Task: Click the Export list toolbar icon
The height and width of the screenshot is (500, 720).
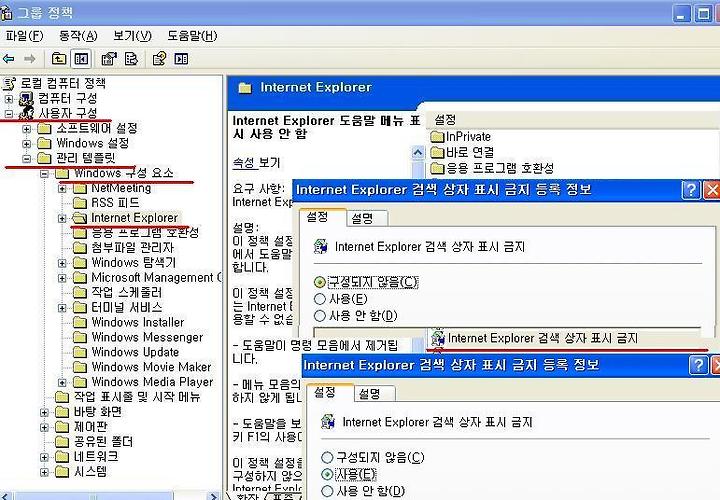Action: [x=131, y=59]
